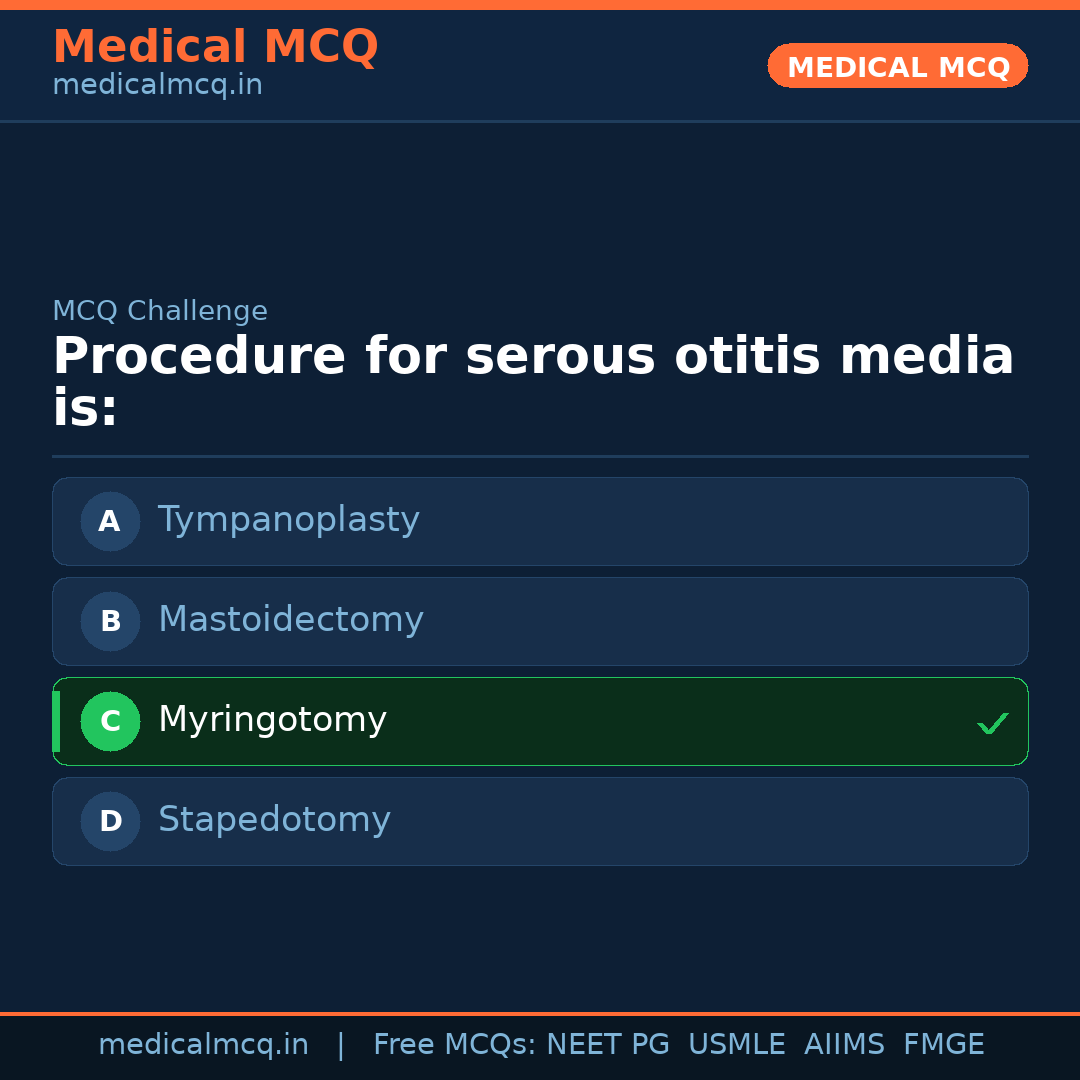Expand the Tympanoplasty answer card
The width and height of the screenshot is (1080, 1080).
[x=540, y=521]
